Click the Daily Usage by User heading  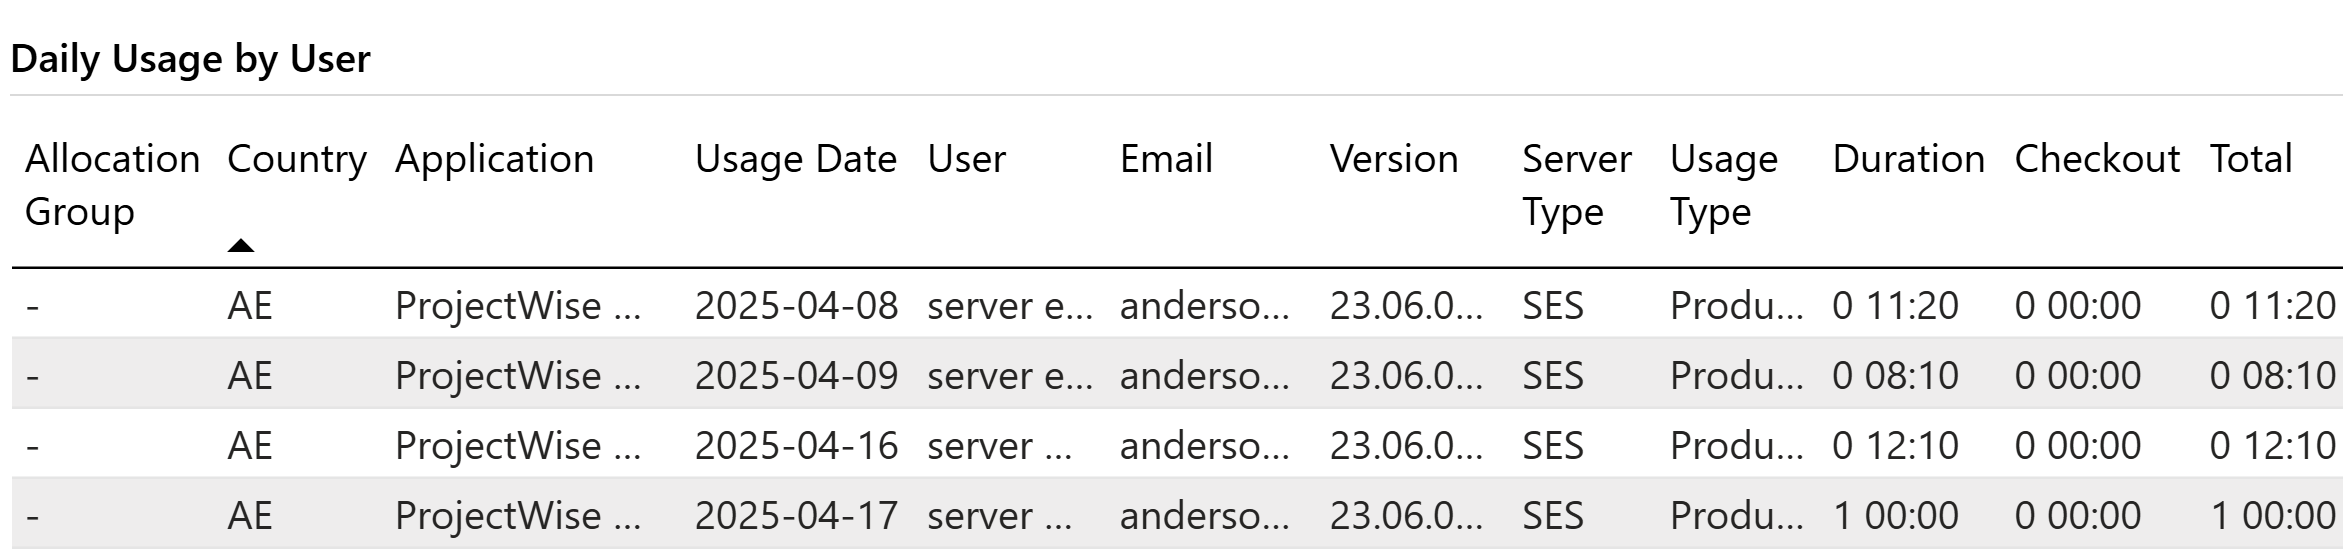[190, 60]
